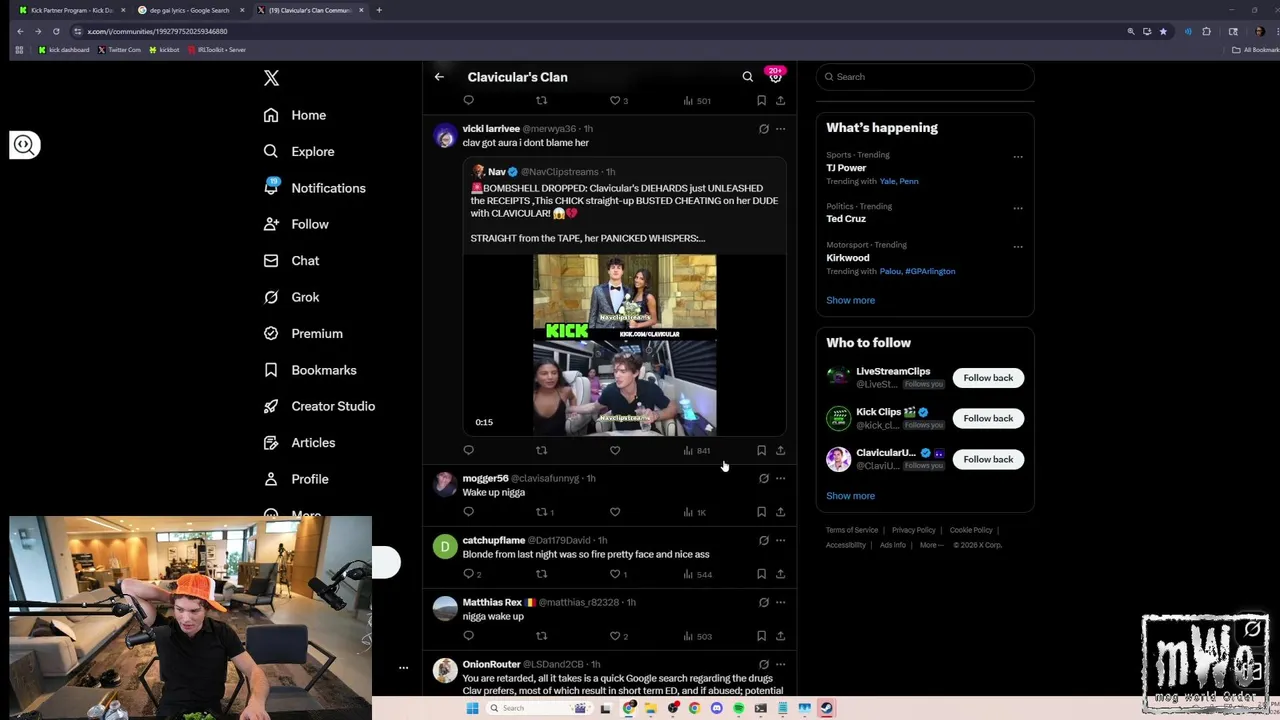Share vicki larrivee's post
The image size is (1280, 720).
point(780,451)
